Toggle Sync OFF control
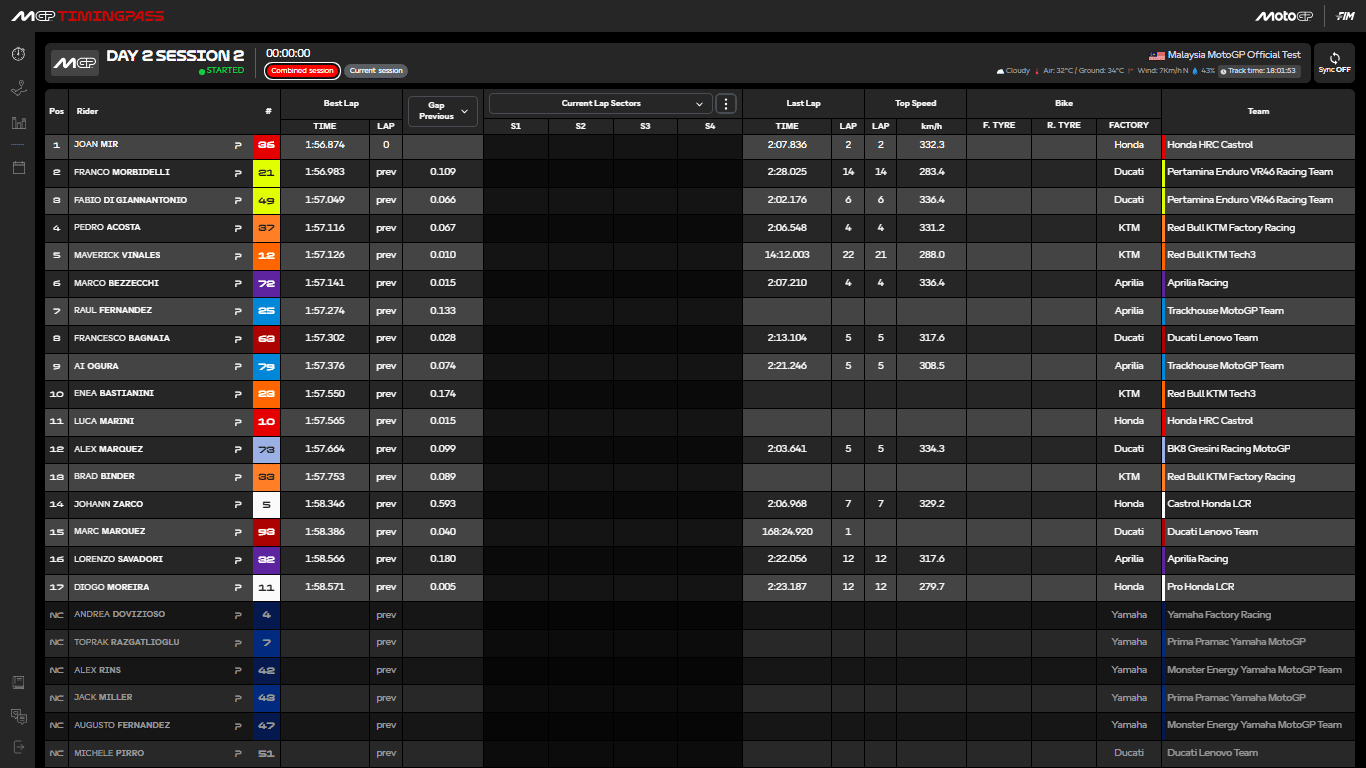Viewport: 1366px width, 768px height. click(1334, 62)
